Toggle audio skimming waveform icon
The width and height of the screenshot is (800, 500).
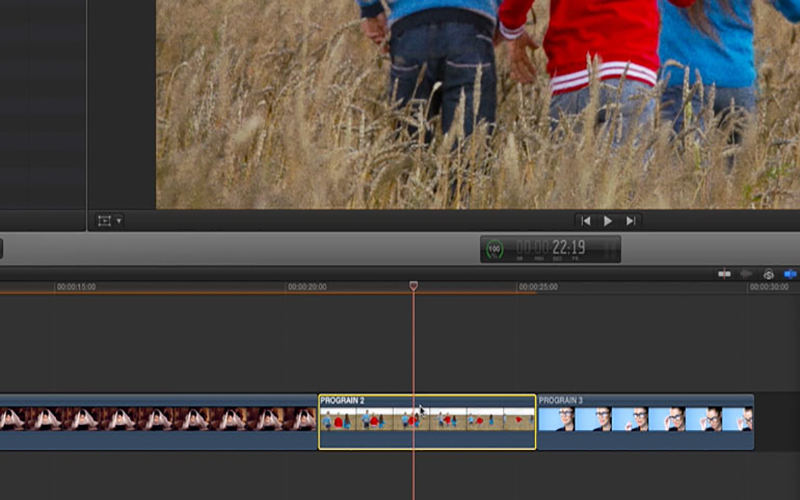pyautogui.click(x=746, y=274)
